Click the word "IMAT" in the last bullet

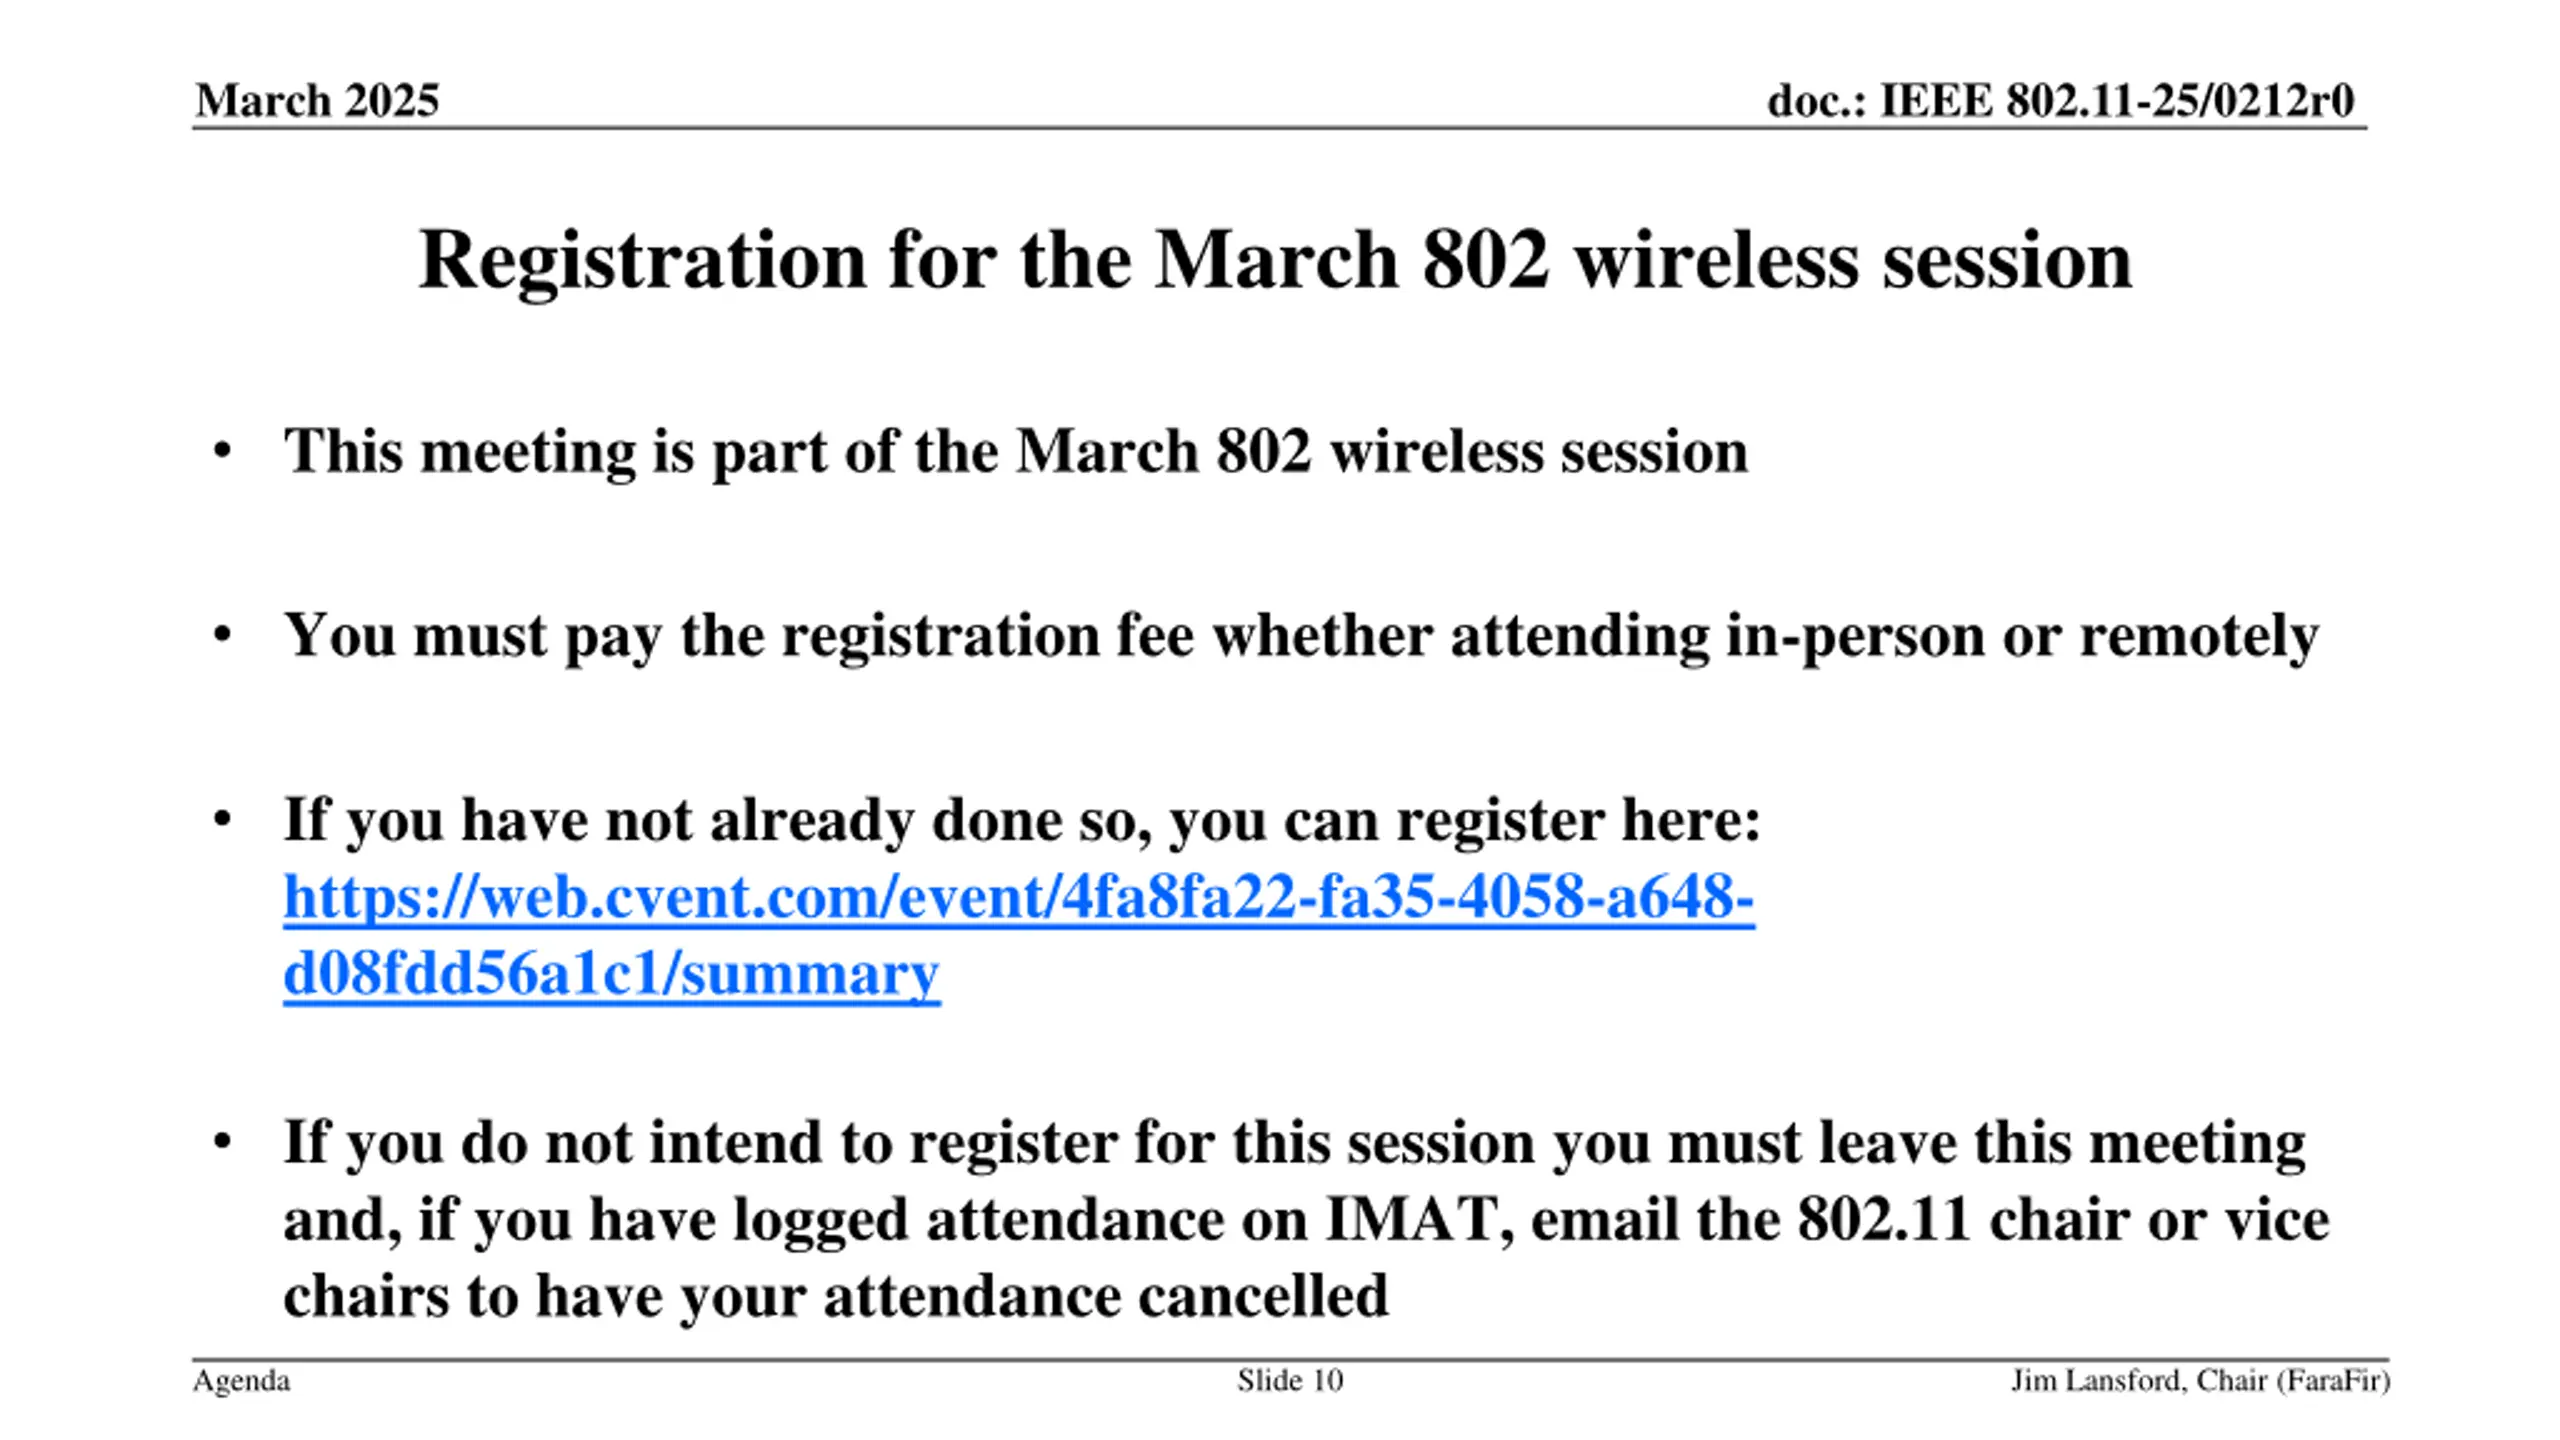coord(1418,1220)
